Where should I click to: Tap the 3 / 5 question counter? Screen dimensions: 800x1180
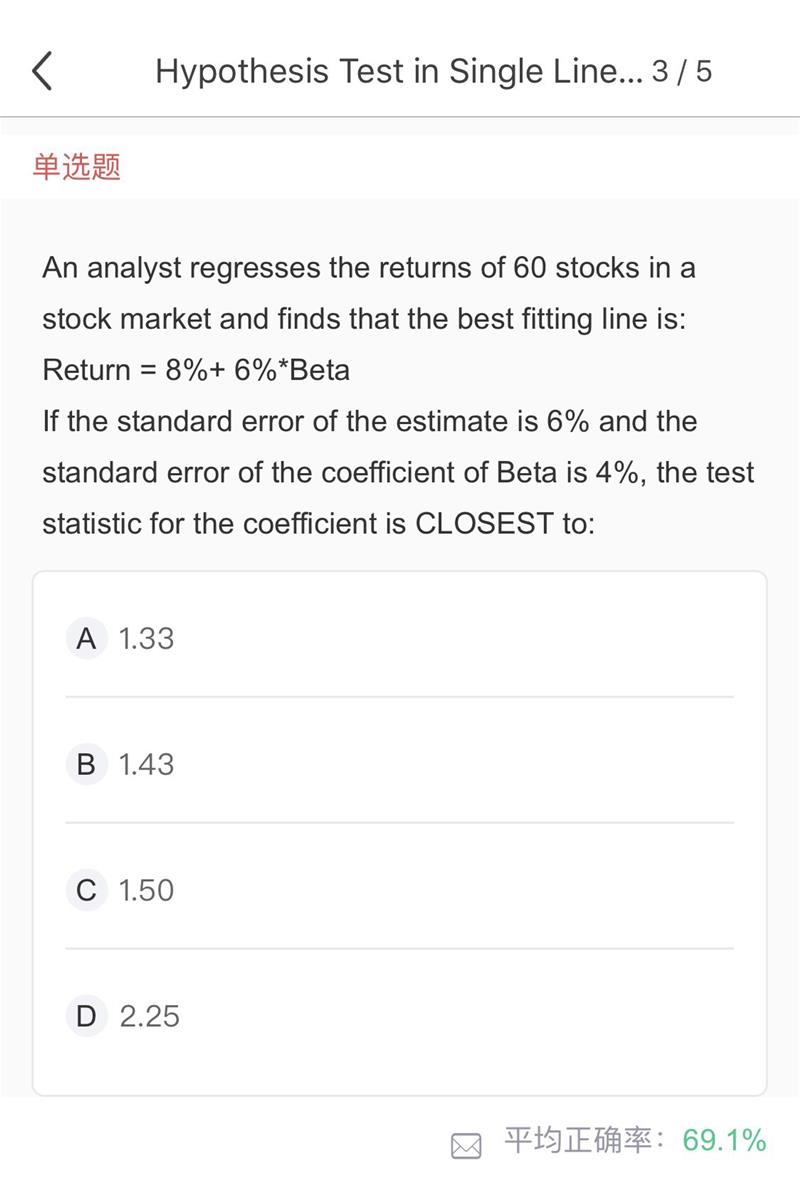[682, 71]
